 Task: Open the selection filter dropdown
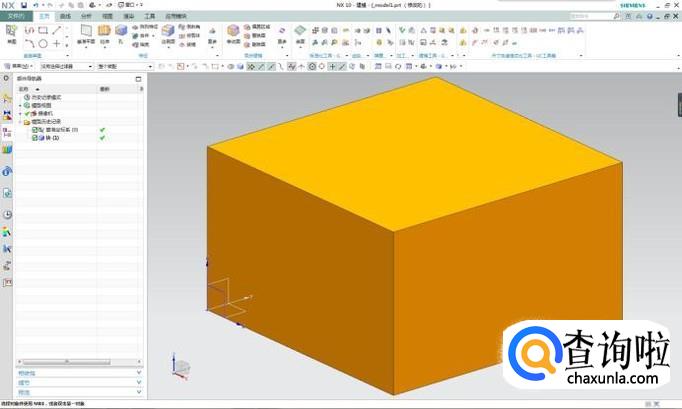61,66
